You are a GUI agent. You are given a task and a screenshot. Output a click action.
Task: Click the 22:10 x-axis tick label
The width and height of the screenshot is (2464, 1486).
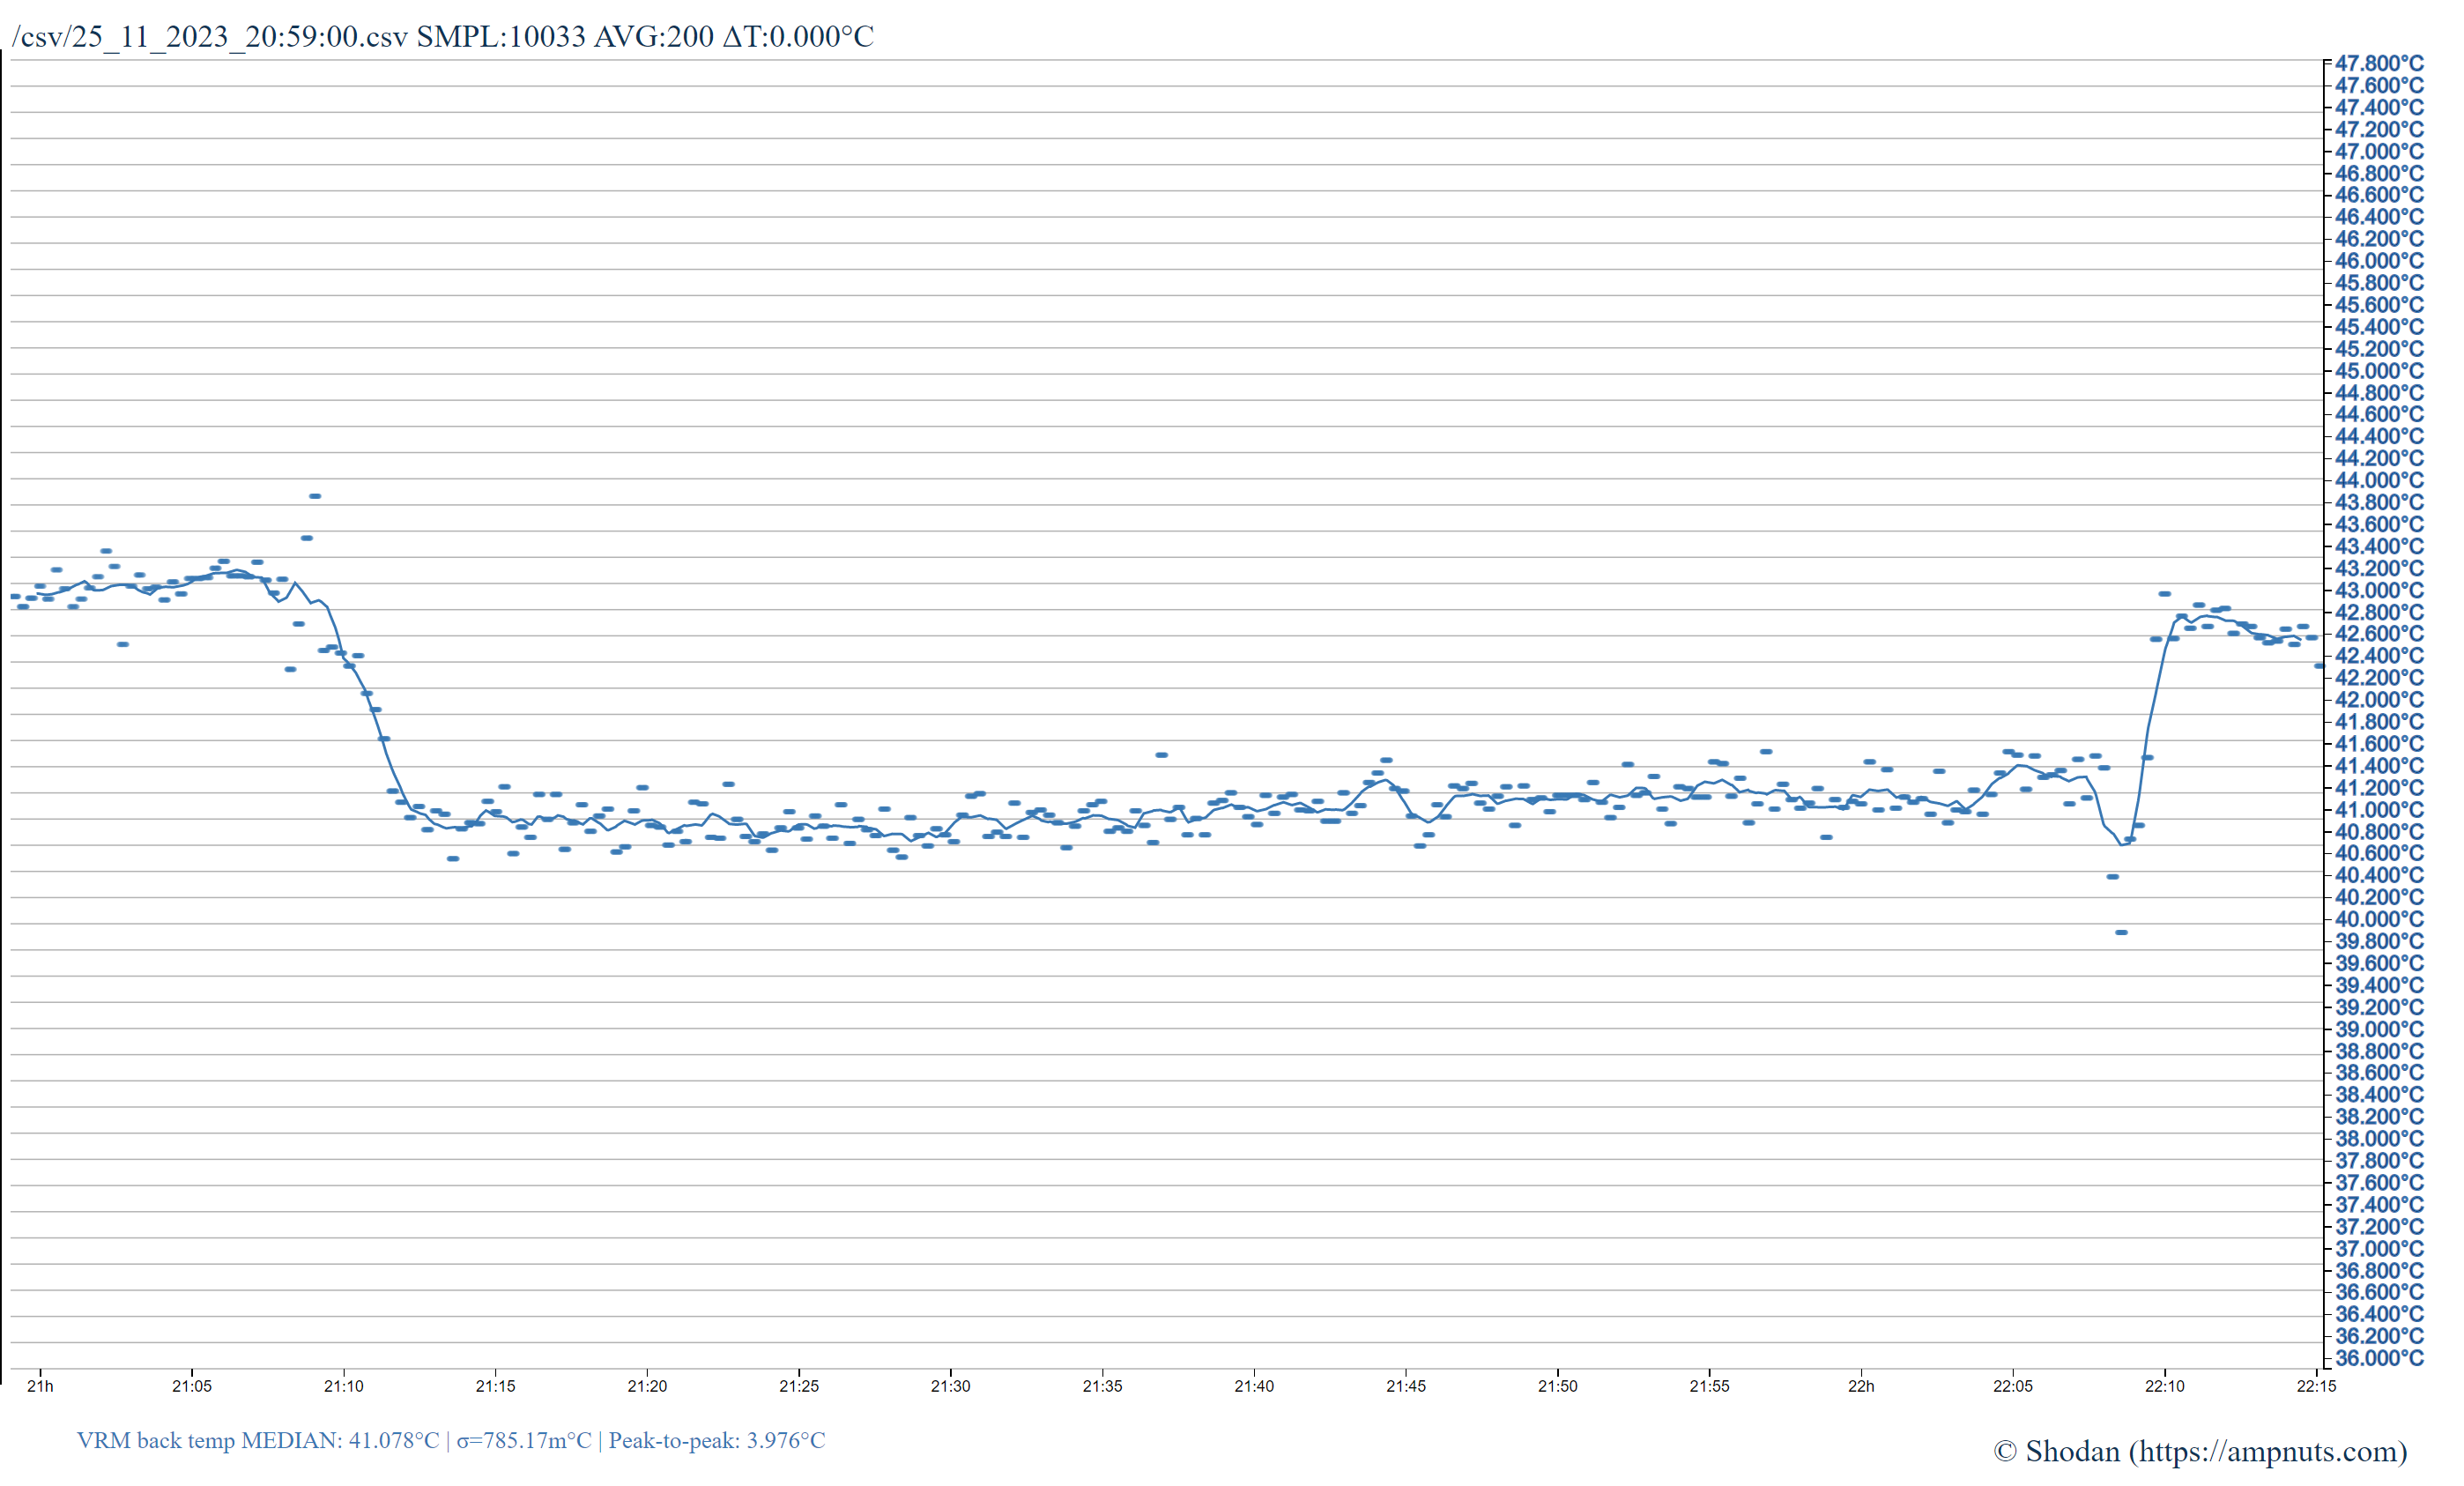click(x=2164, y=1386)
